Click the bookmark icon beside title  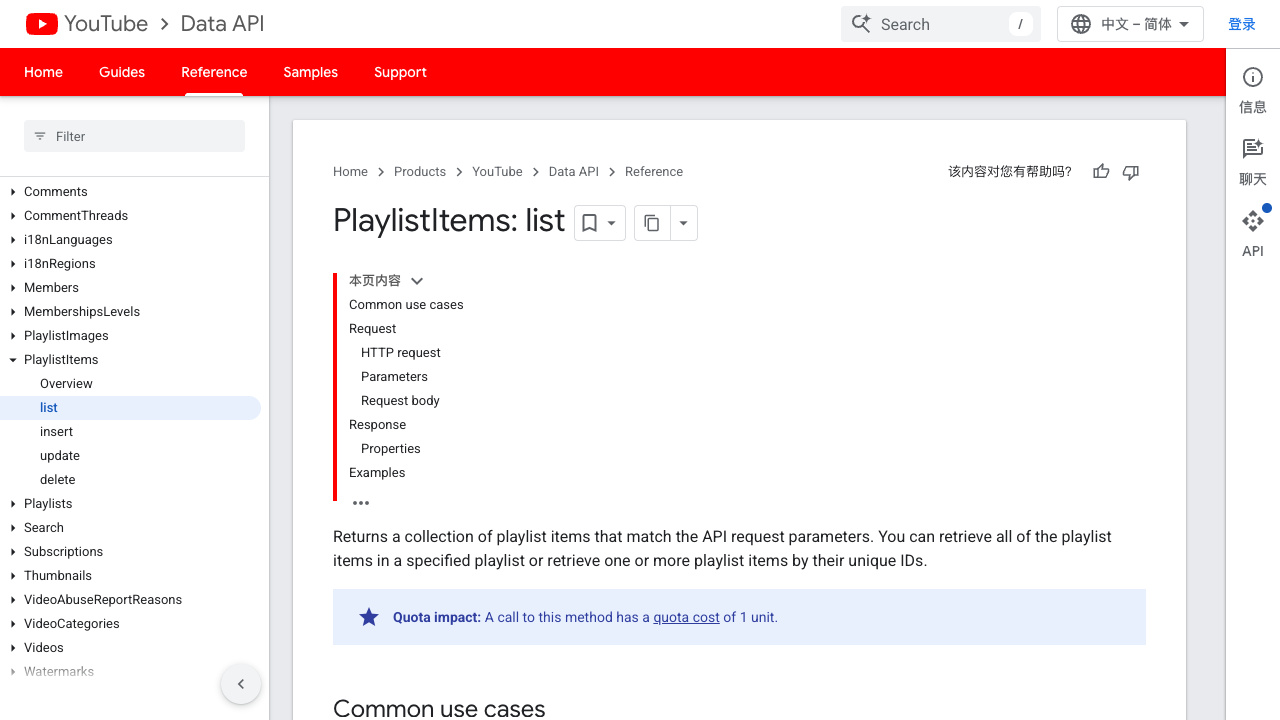pyautogui.click(x=590, y=223)
